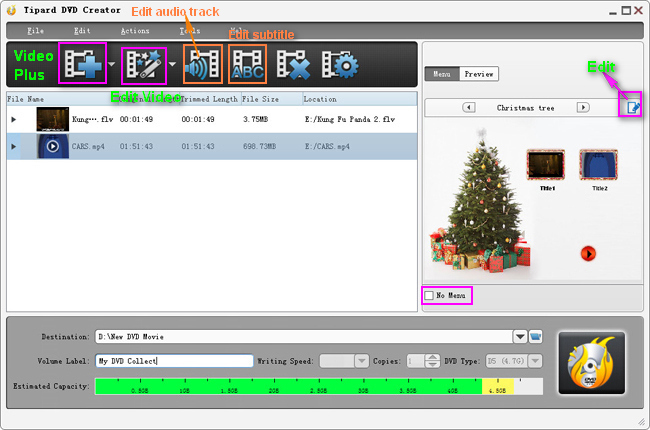Click the Christmas tree template name
The image size is (650, 430).
525,108
